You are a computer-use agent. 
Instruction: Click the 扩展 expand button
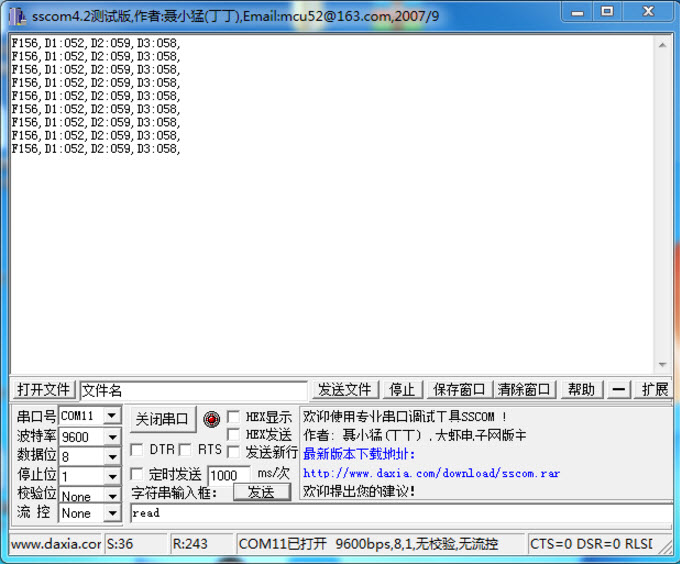[x=654, y=390]
